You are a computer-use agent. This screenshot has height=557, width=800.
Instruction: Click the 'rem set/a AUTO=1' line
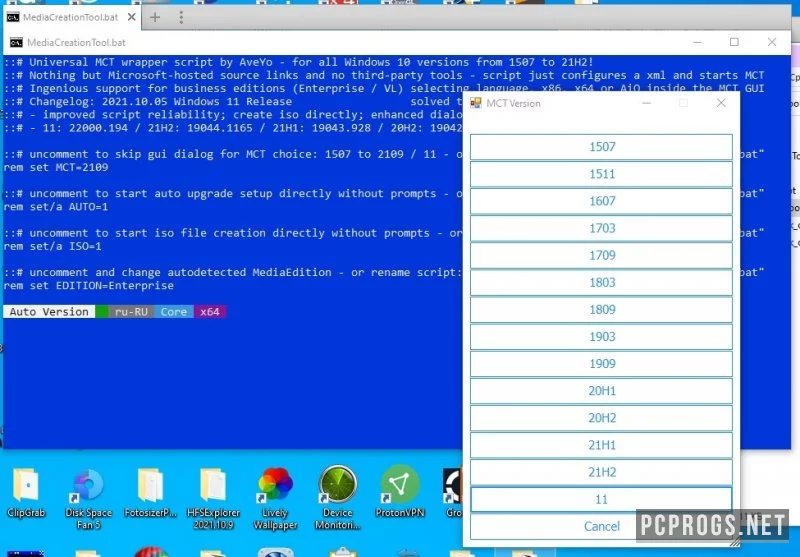56,207
